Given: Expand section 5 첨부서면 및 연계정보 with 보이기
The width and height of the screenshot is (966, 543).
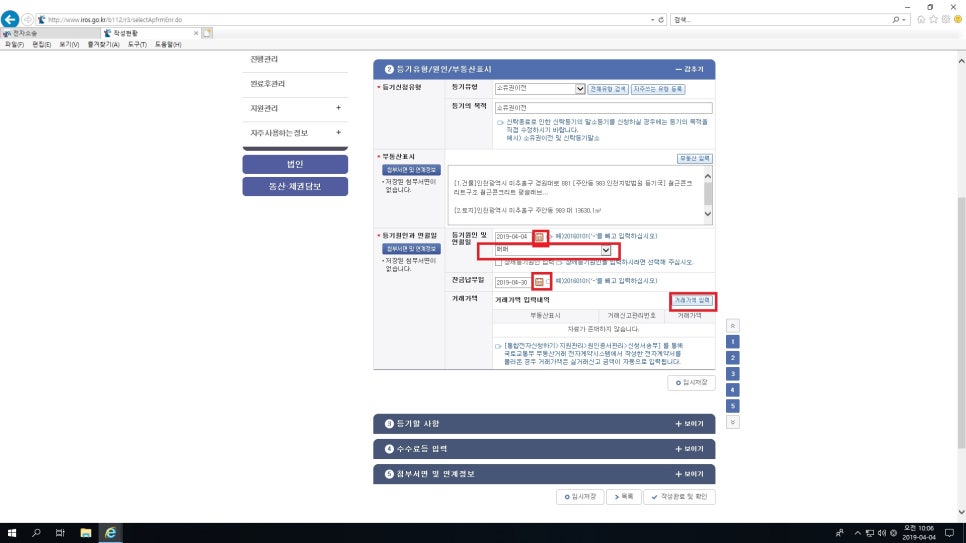Looking at the screenshot, I should (689, 474).
